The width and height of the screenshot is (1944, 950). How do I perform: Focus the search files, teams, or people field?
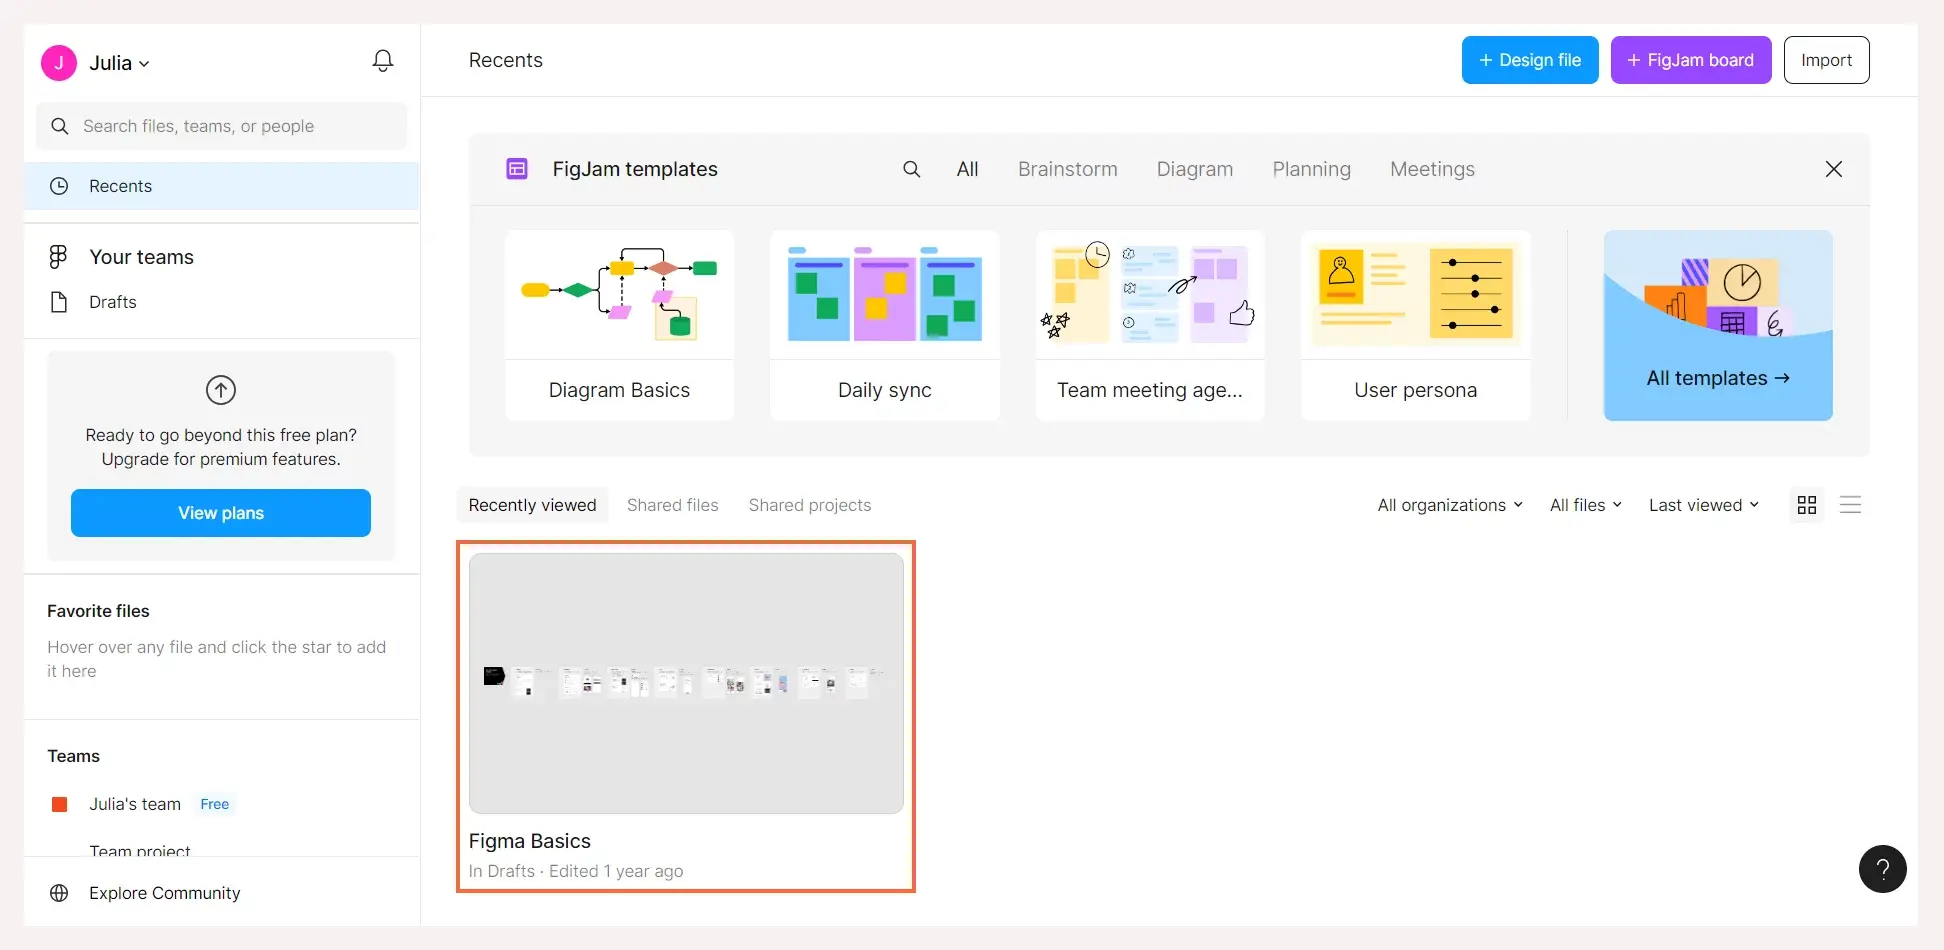[x=221, y=126]
